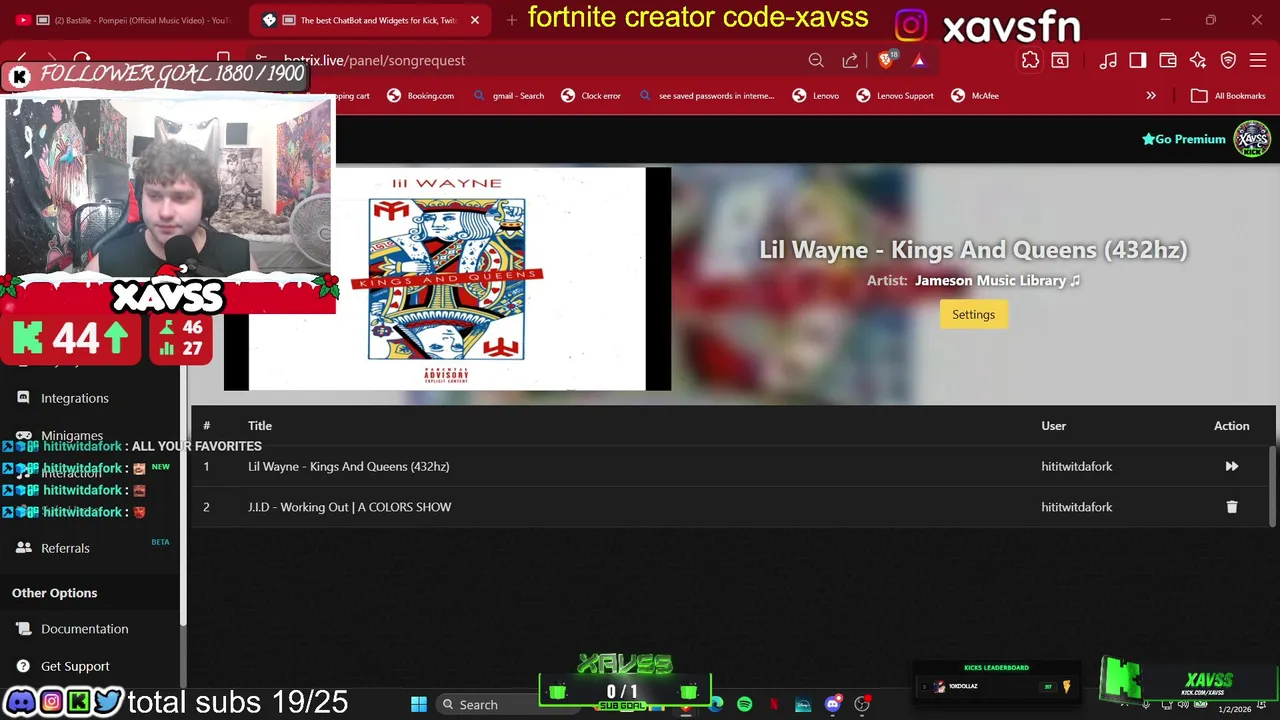
Task: Open the Booking.com bookmark
Action: tap(420, 96)
